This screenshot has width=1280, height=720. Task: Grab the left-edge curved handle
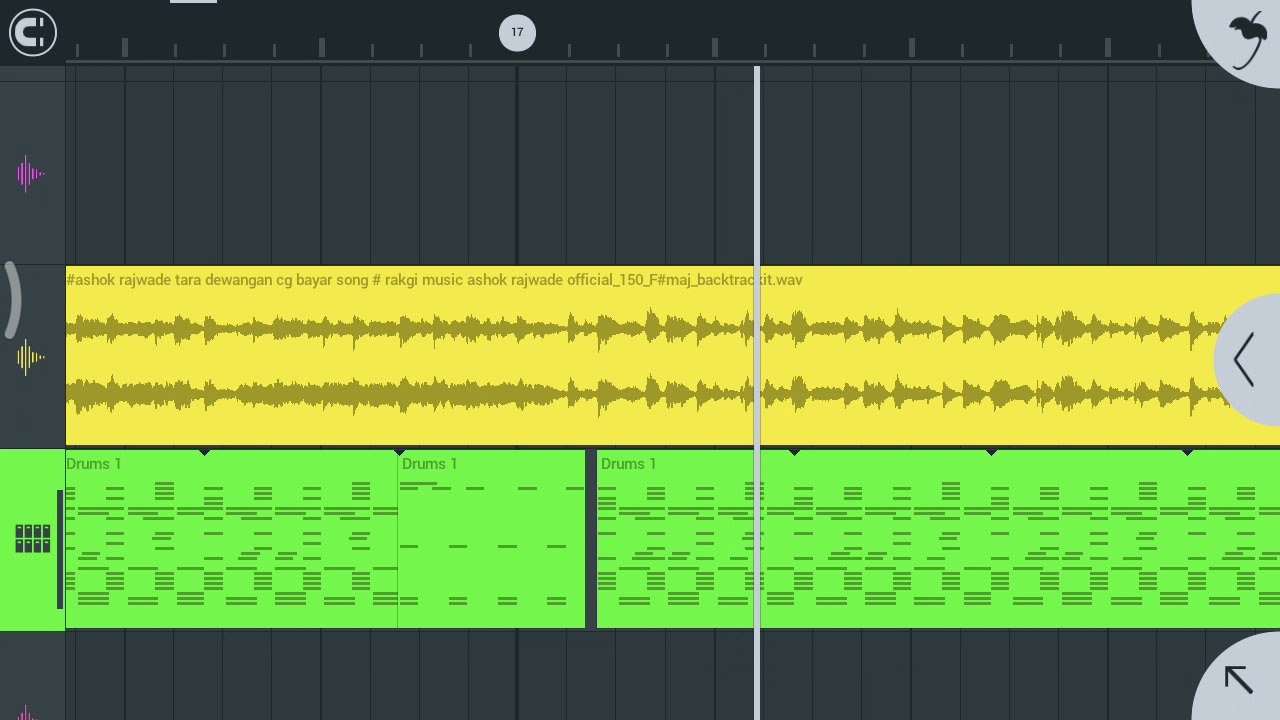point(11,299)
